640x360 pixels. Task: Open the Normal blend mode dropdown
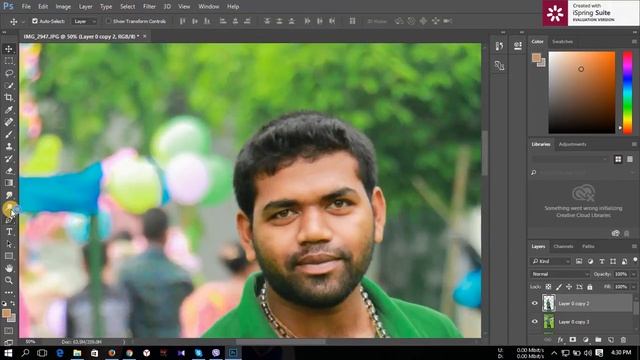pos(560,274)
